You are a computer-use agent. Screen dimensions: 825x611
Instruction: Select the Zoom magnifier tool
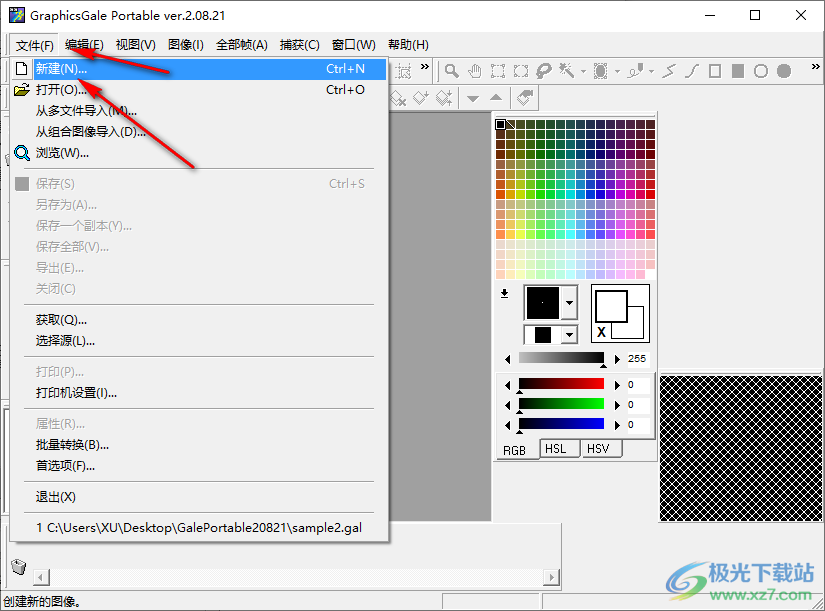[451, 71]
